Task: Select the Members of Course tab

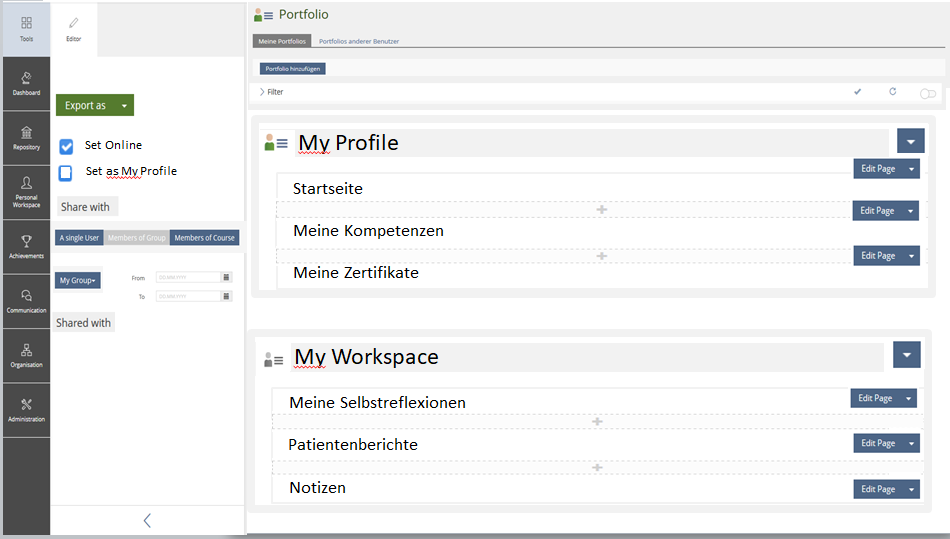Action: pos(204,238)
